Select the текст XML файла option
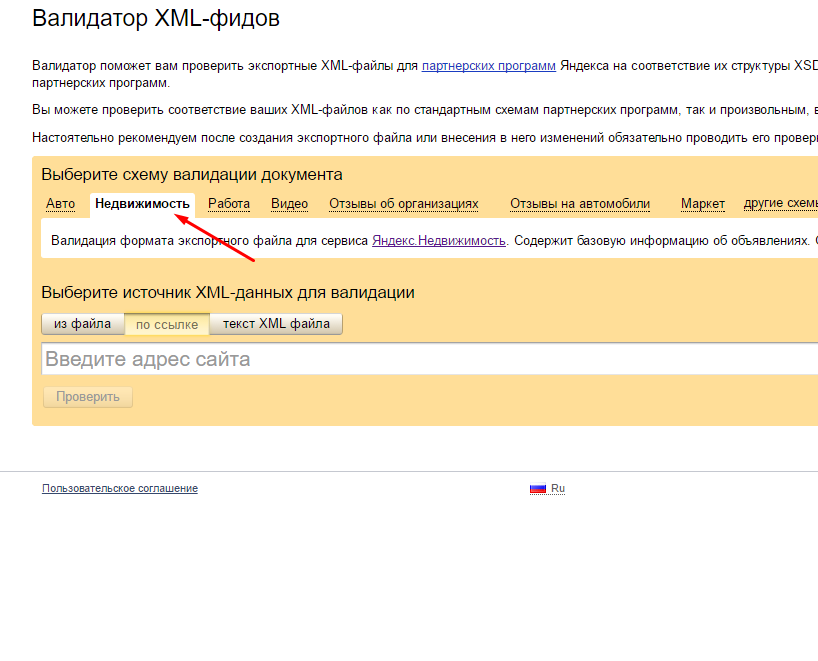This screenshot has width=818, height=661. 276,324
